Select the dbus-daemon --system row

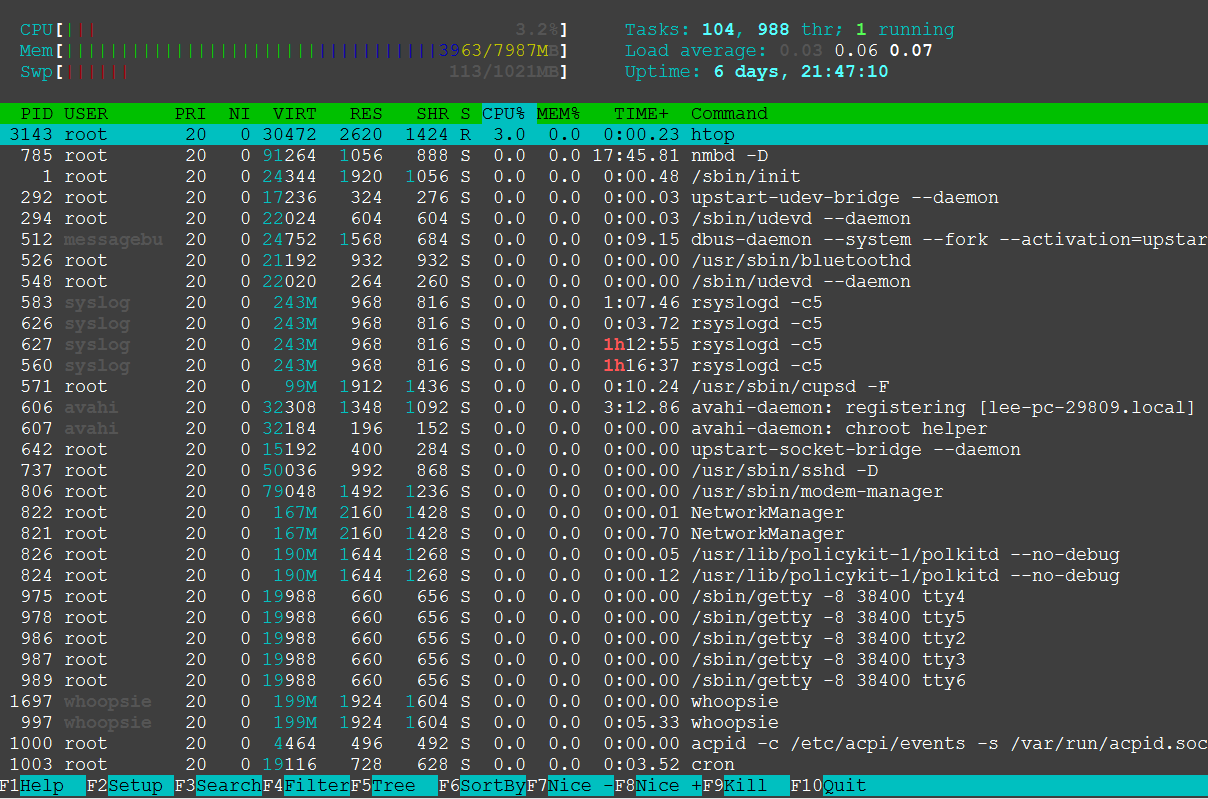click(604, 240)
